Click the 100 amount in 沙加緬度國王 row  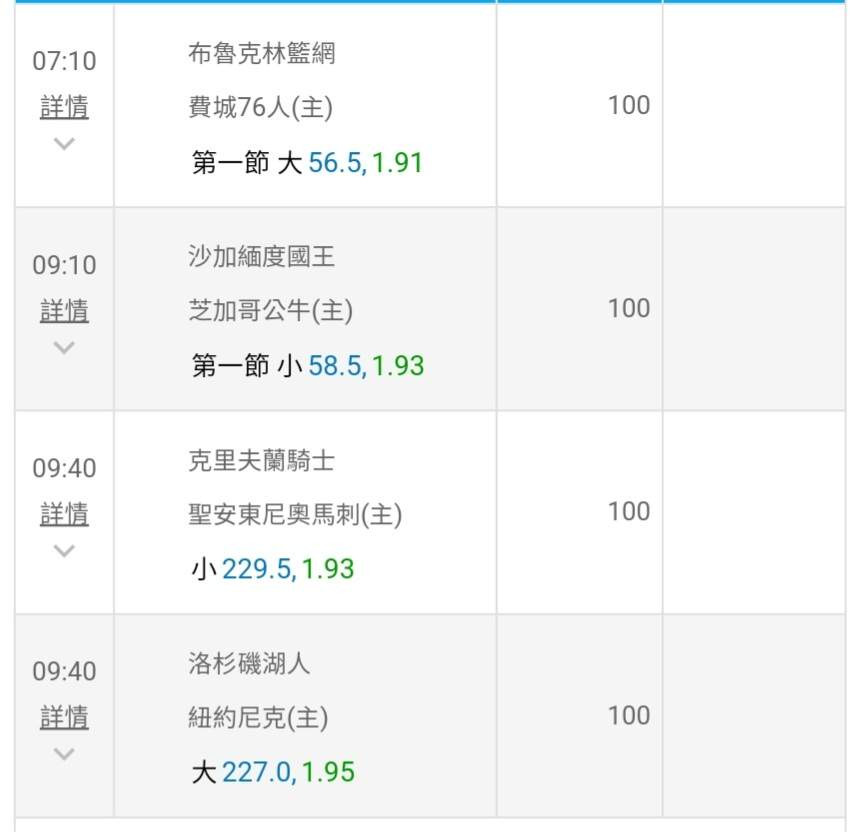click(629, 308)
